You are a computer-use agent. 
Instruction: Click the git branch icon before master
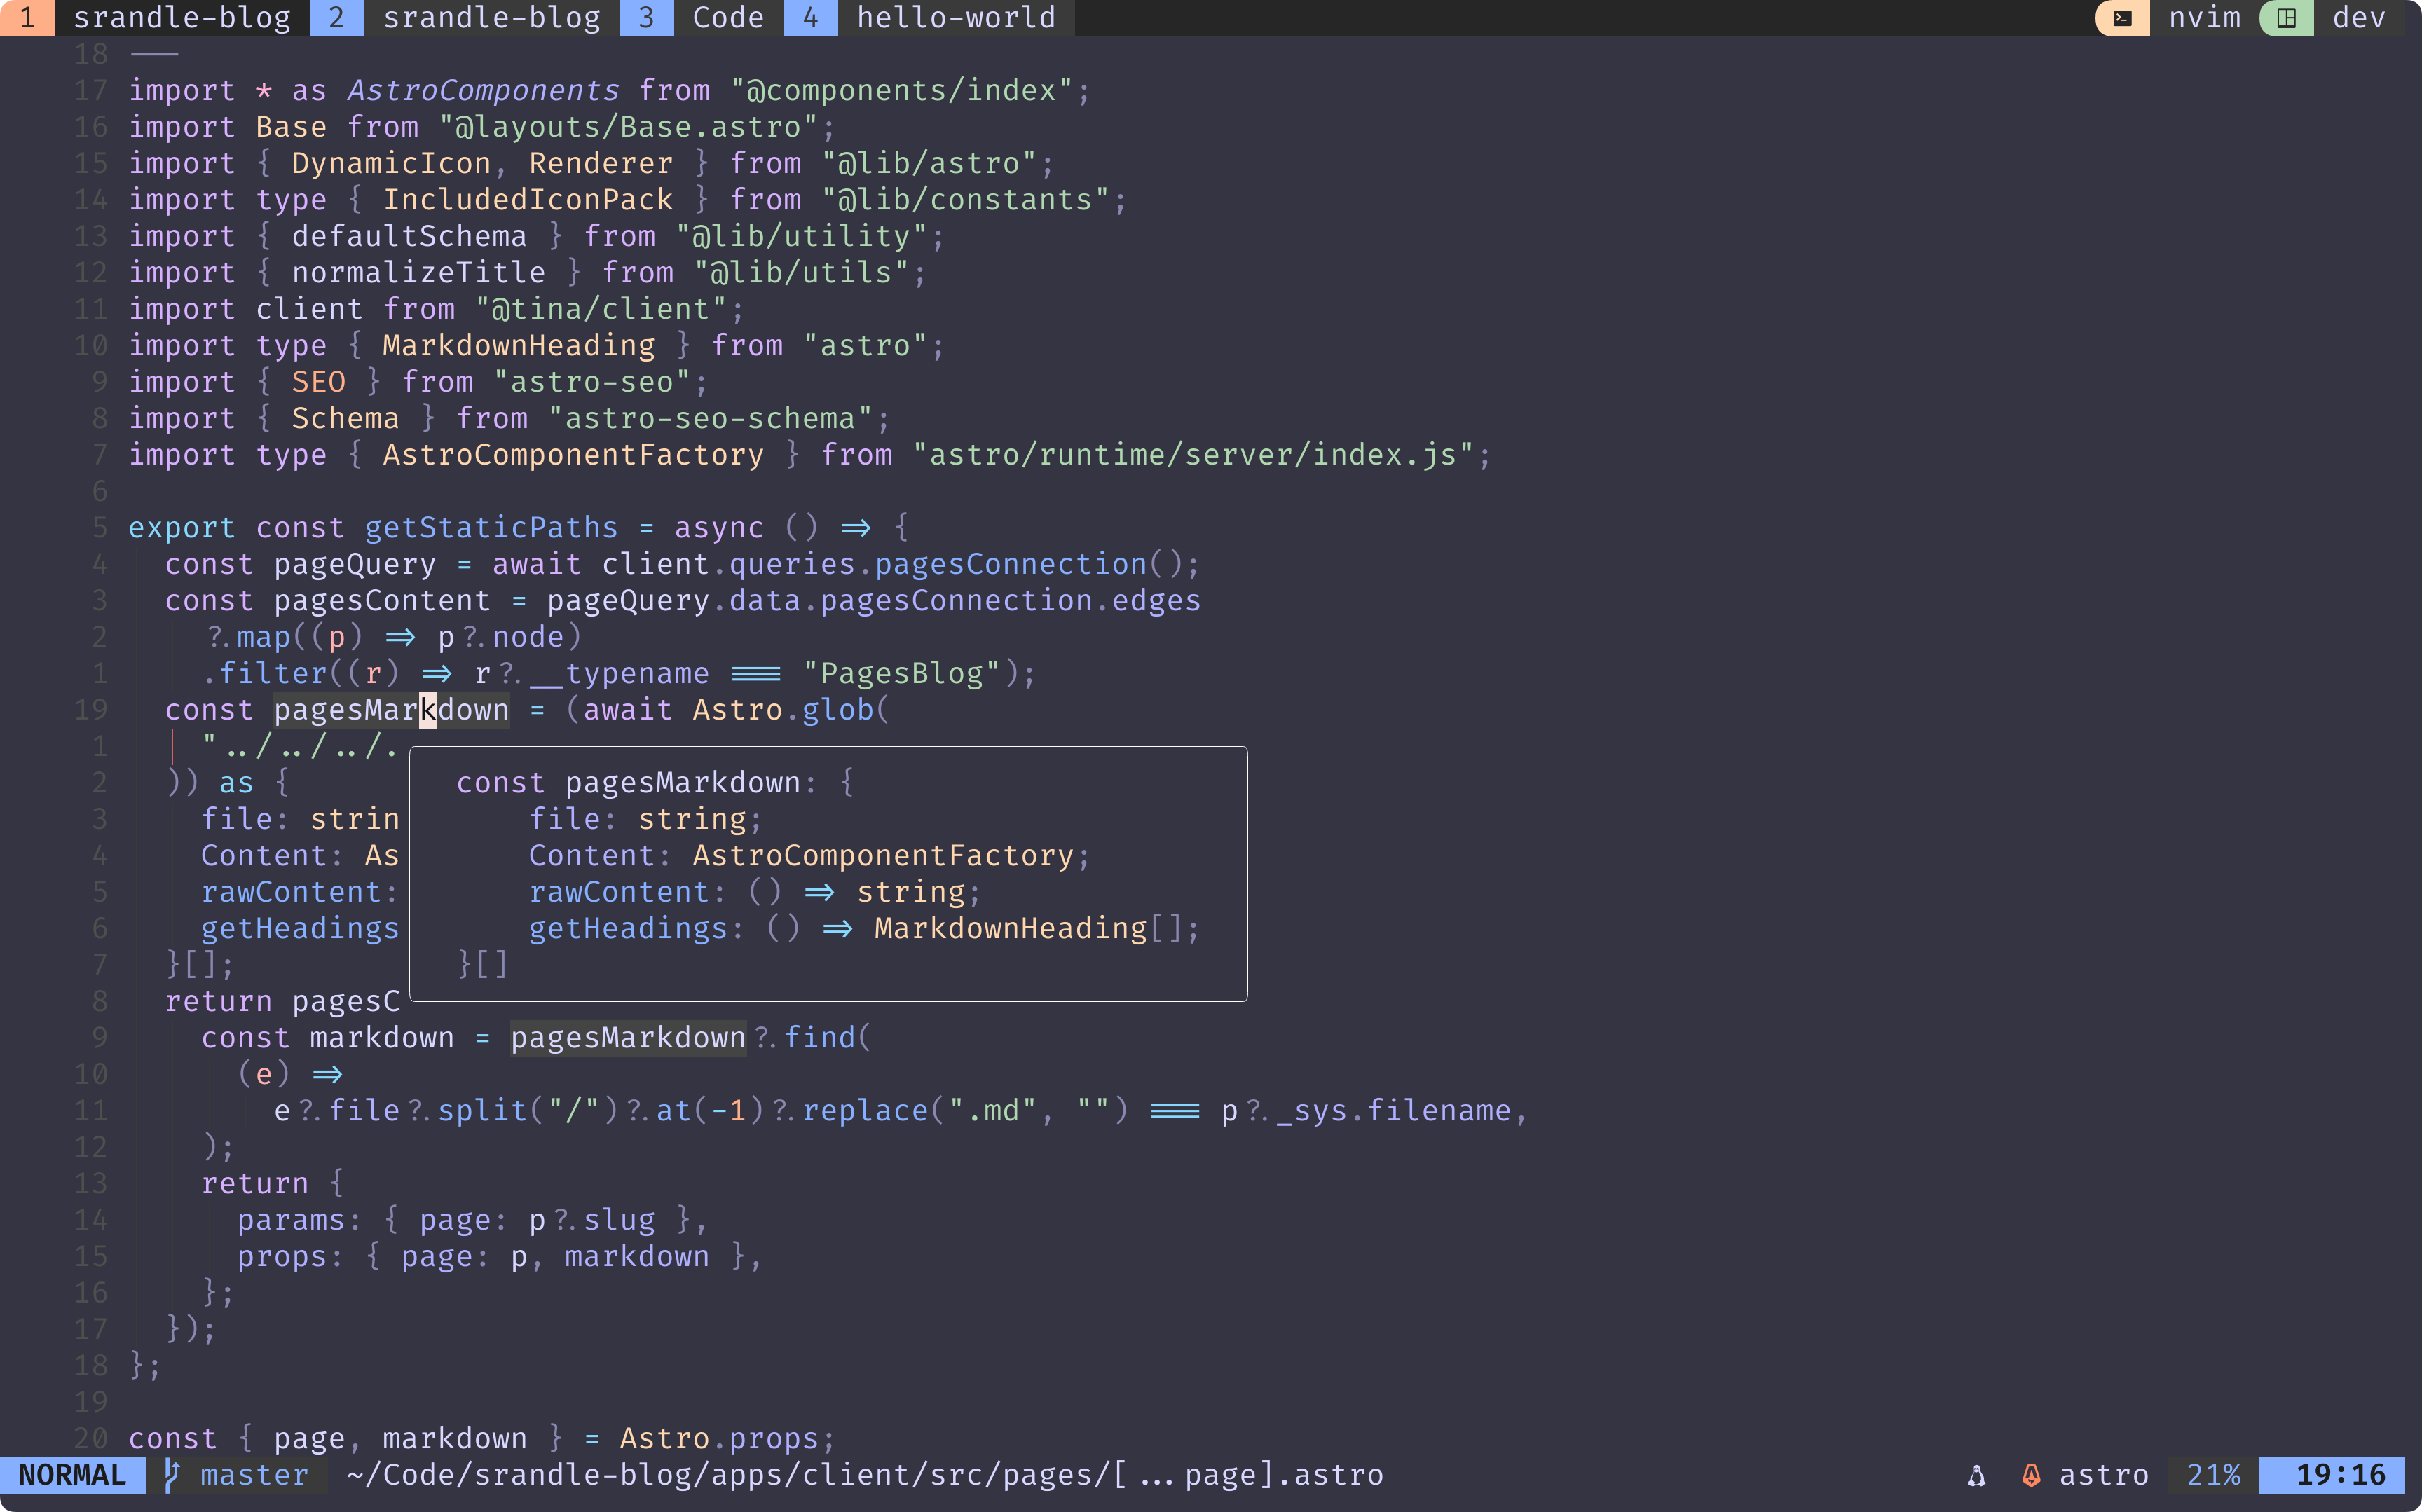click(171, 1474)
